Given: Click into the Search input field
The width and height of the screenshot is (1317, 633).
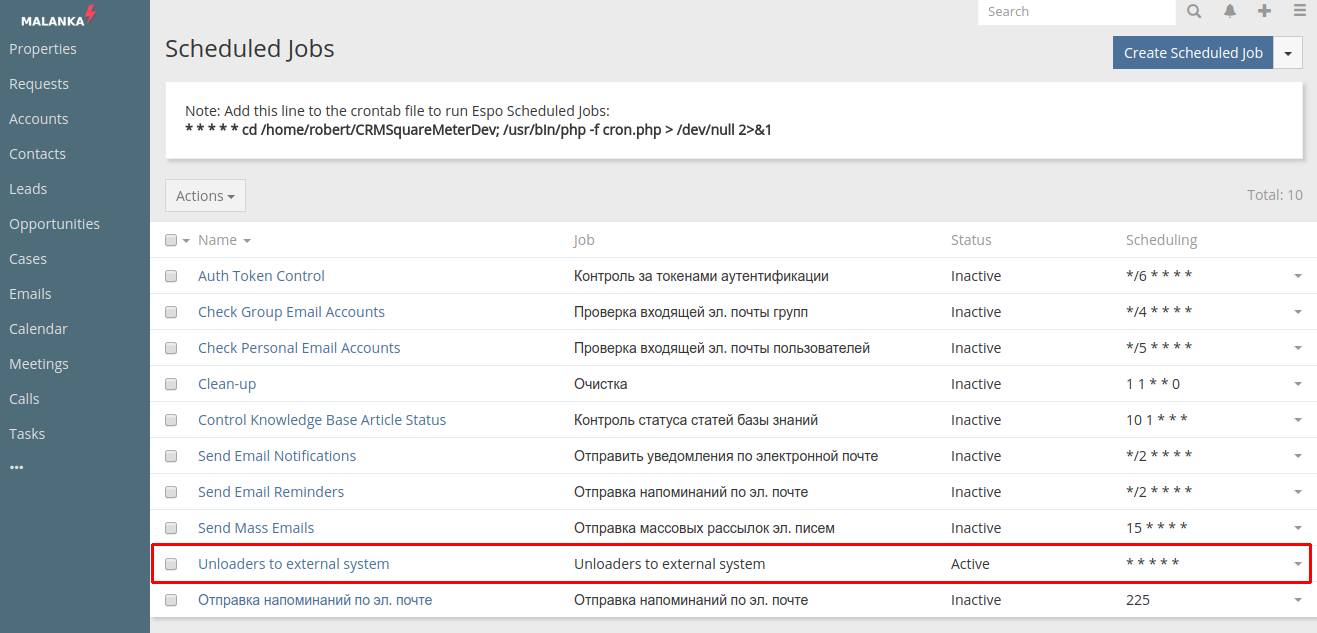Looking at the screenshot, I should pyautogui.click(x=1075, y=12).
